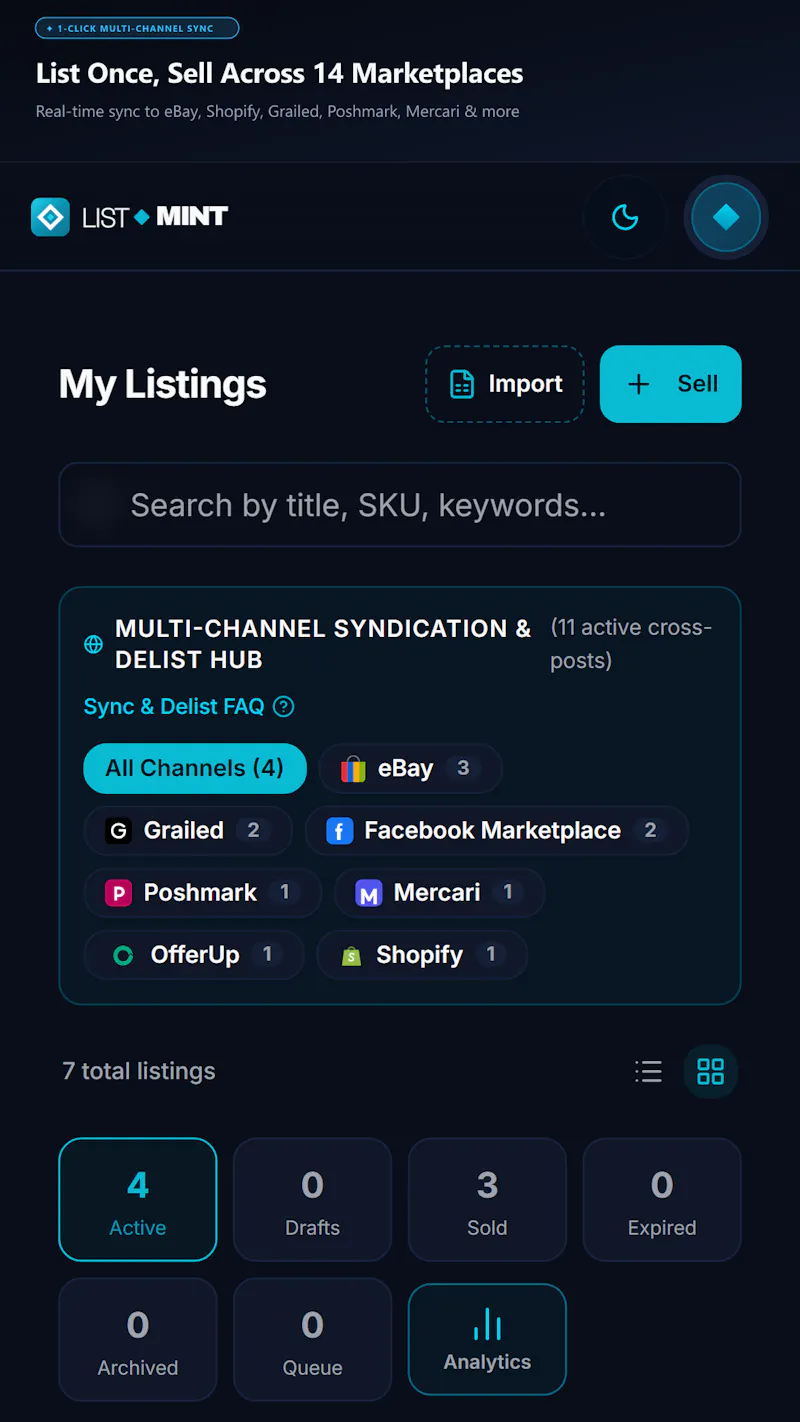800x1422 pixels.
Task: Click the Sell button
Action: [x=671, y=384]
